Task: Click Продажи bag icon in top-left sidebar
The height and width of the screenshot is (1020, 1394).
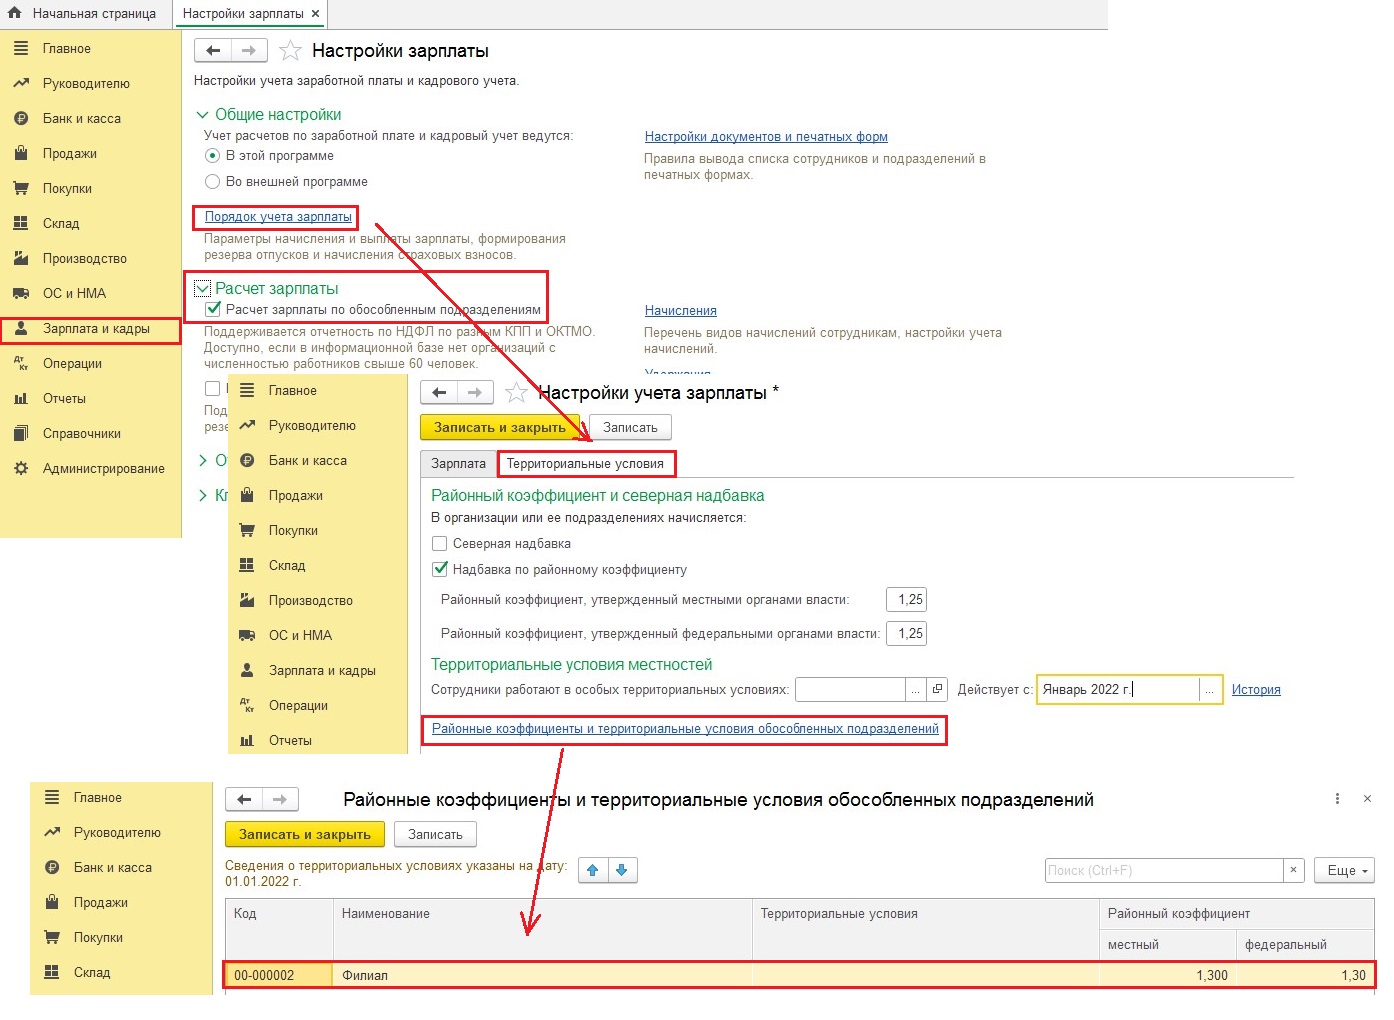Action: coord(21,153)
